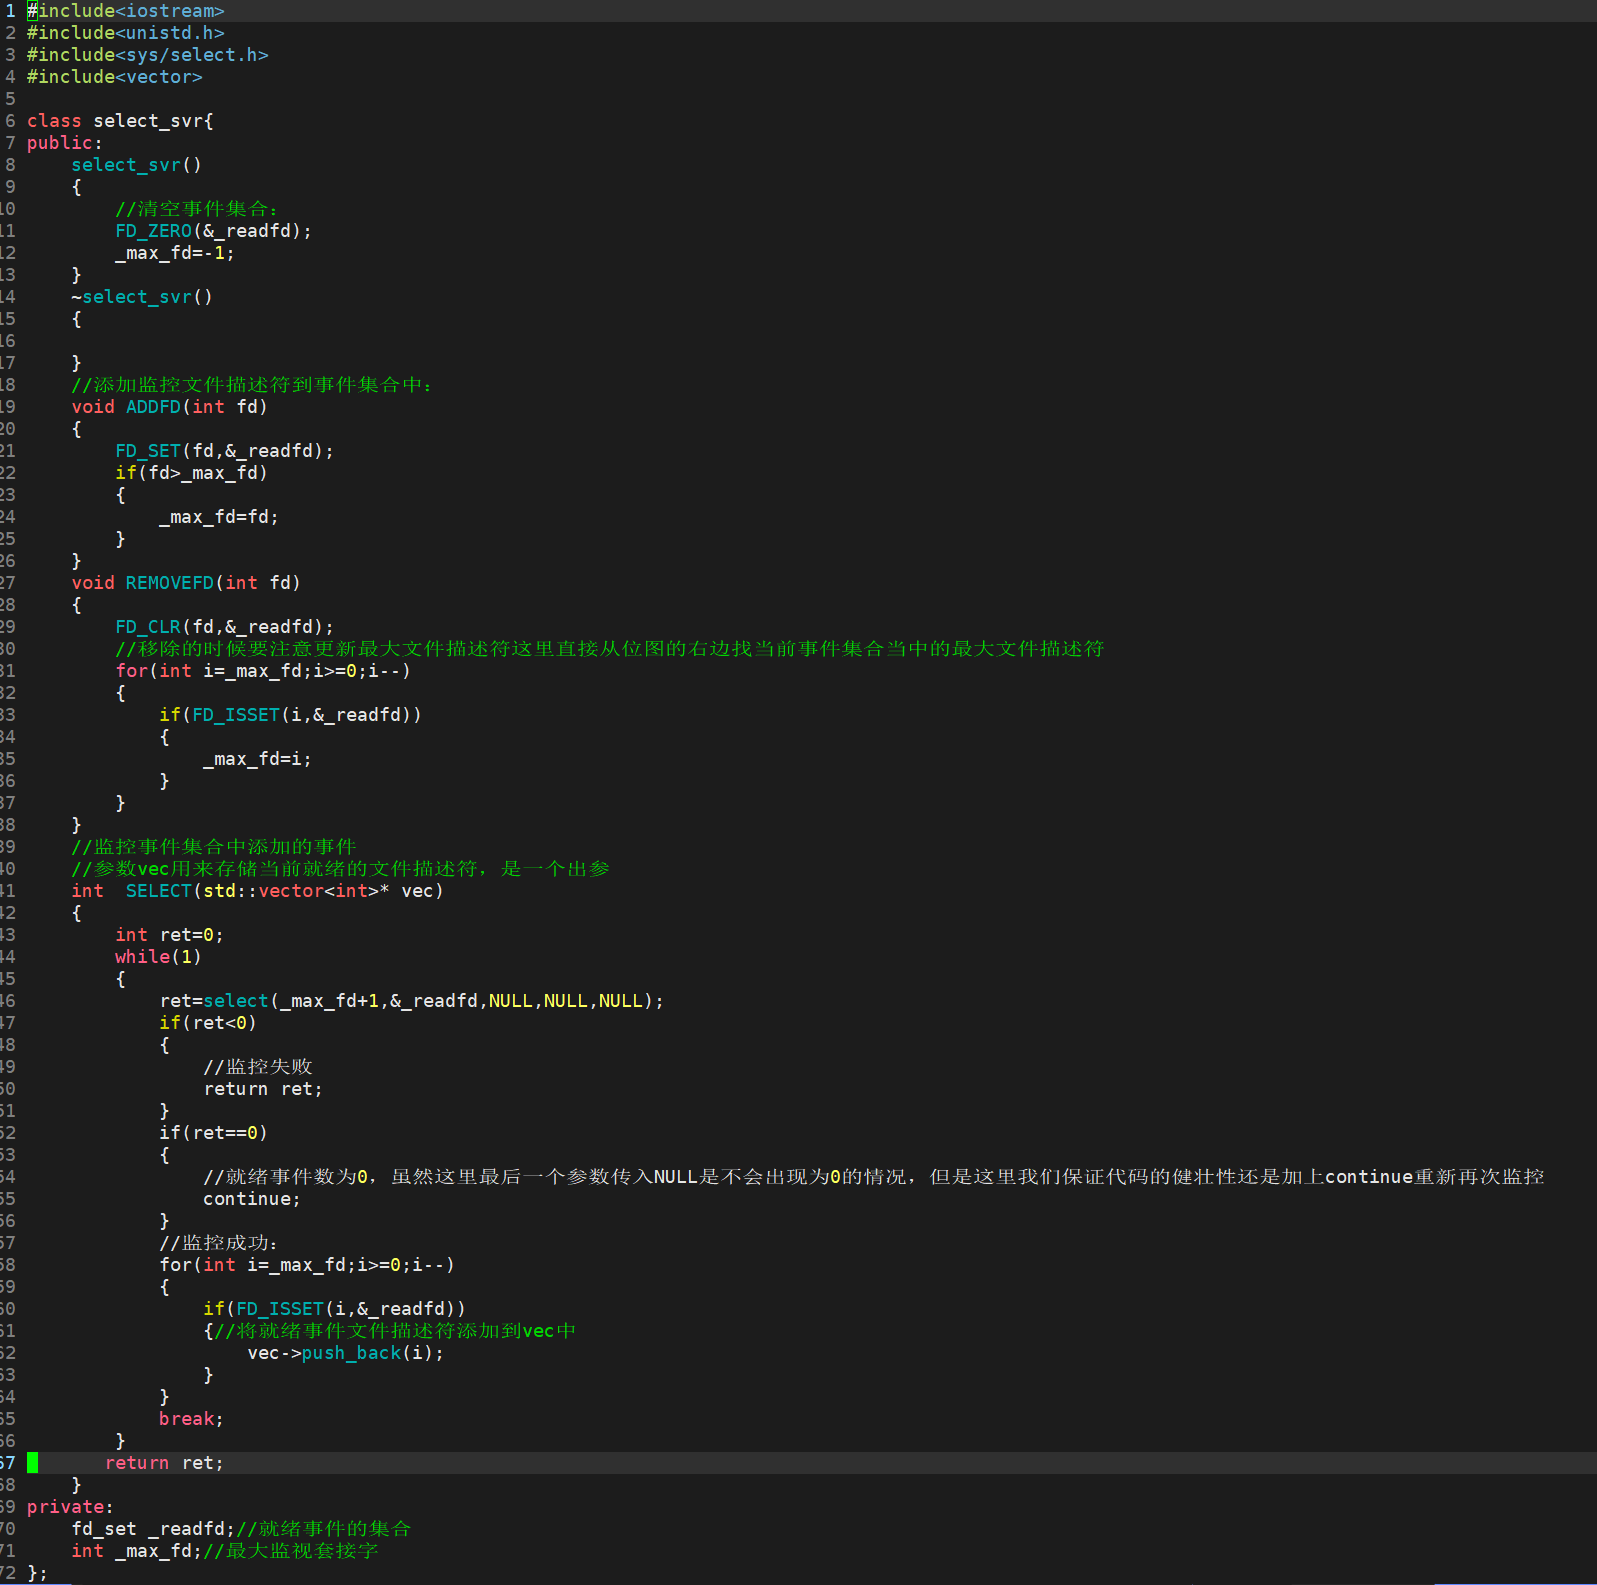The image size is (1597, 1585).
Task: Click the 'ret=select(_max_fd+1,...' call line
Action: [x=411, y=1001]
